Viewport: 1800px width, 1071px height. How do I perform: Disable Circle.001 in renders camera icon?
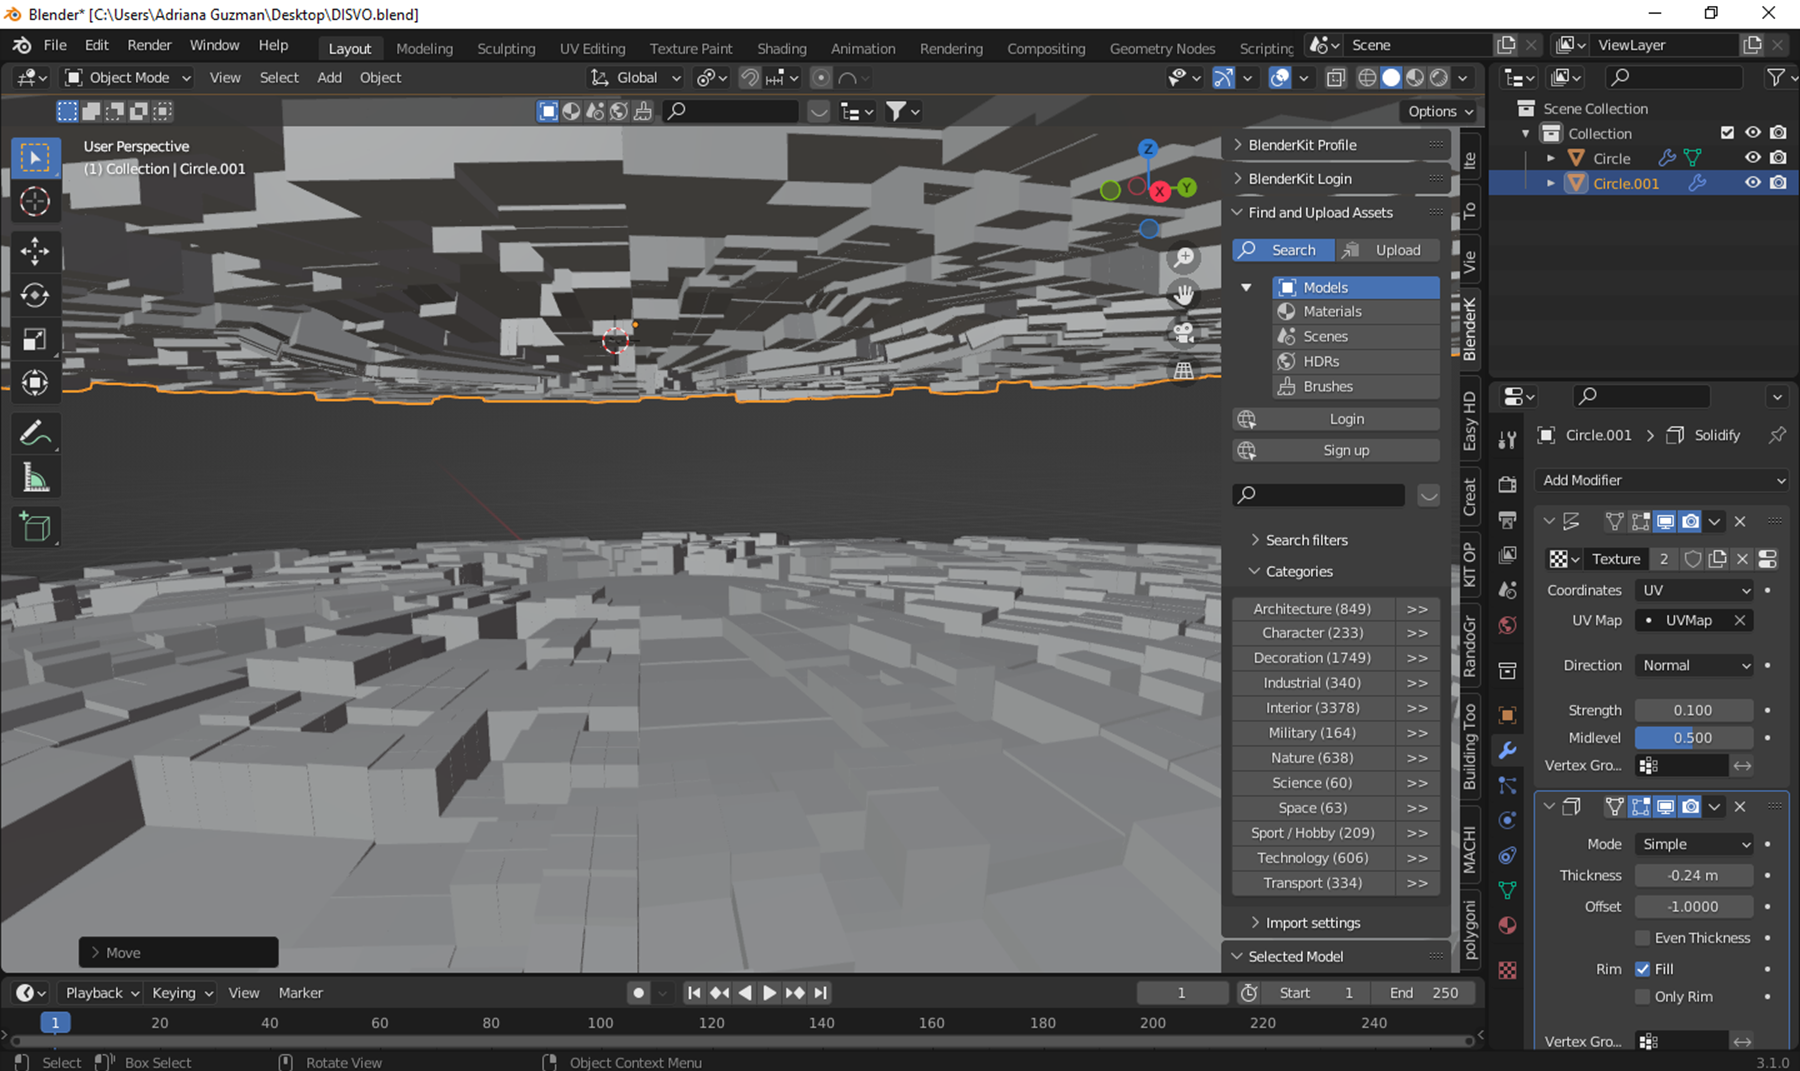[1778, 183]
